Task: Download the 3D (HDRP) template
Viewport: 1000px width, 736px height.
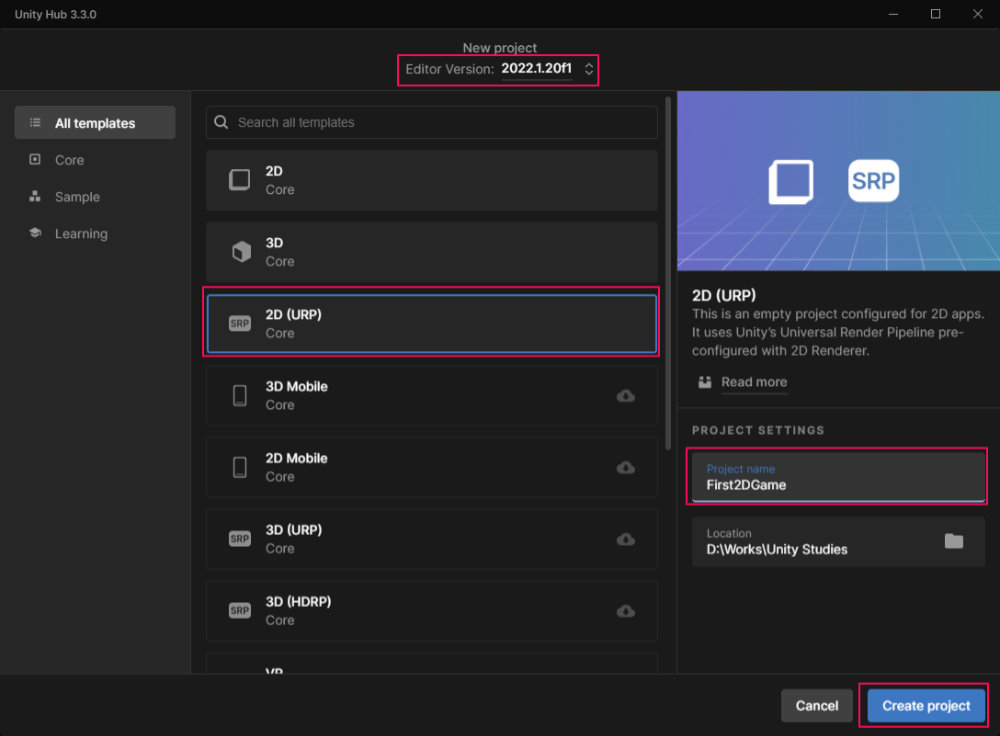Action: (626, 611)
